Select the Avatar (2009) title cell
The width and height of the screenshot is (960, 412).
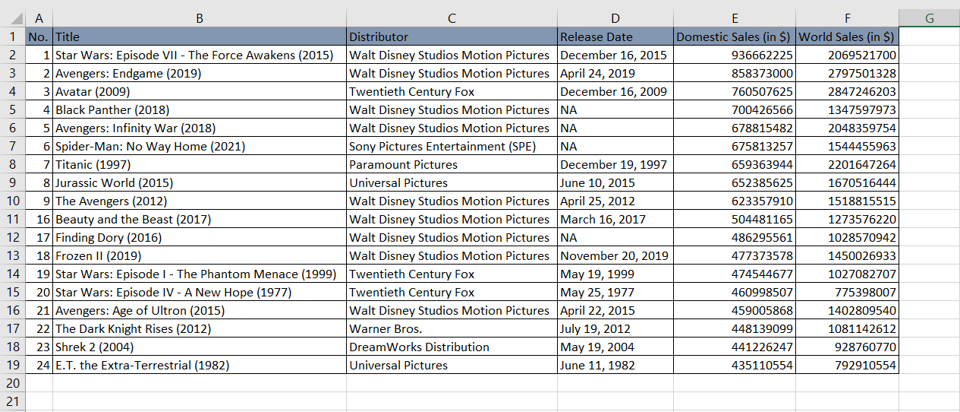[200, 92]
